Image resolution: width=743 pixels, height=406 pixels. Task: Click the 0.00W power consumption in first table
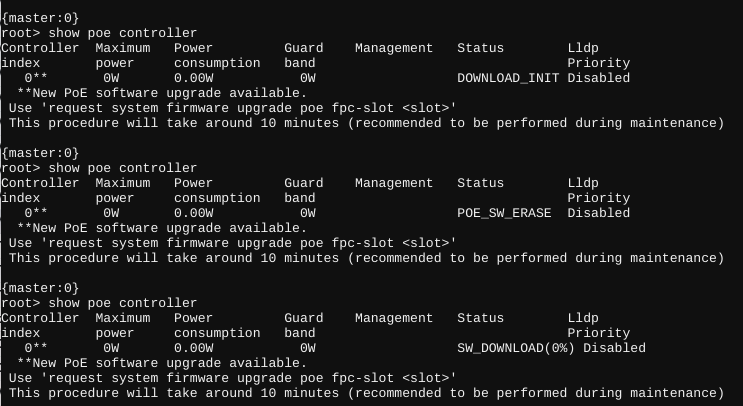pyautogui.click(x=193, y=78)
